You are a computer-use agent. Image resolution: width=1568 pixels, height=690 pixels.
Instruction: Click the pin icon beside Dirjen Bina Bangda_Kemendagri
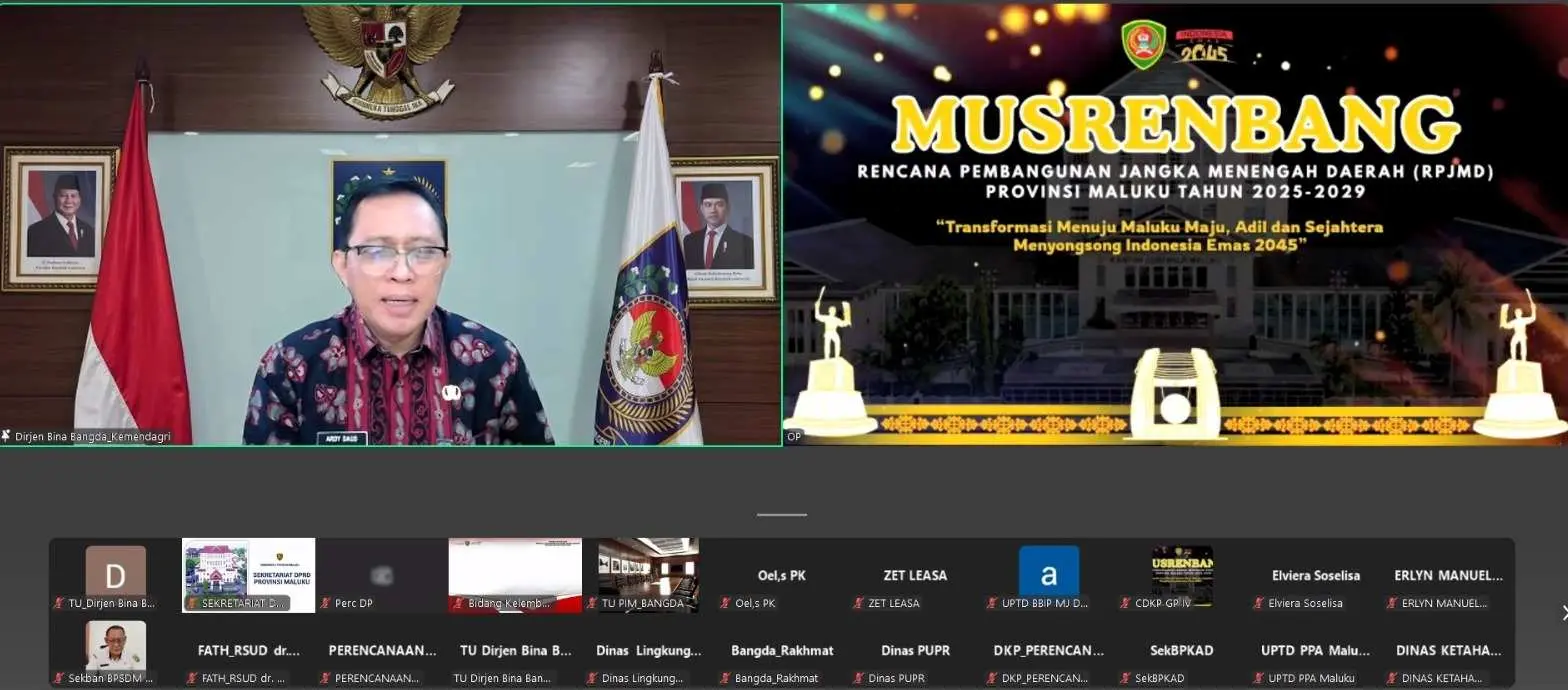(6, 436)
